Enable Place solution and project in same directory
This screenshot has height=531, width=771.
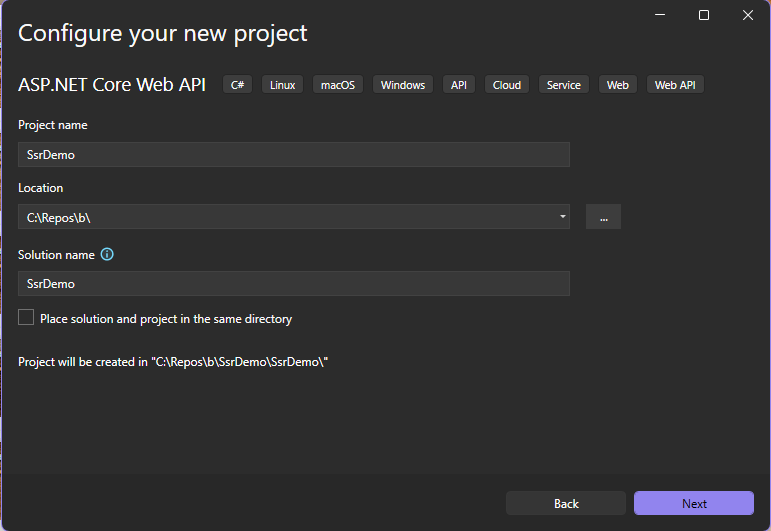click(26, 317)
